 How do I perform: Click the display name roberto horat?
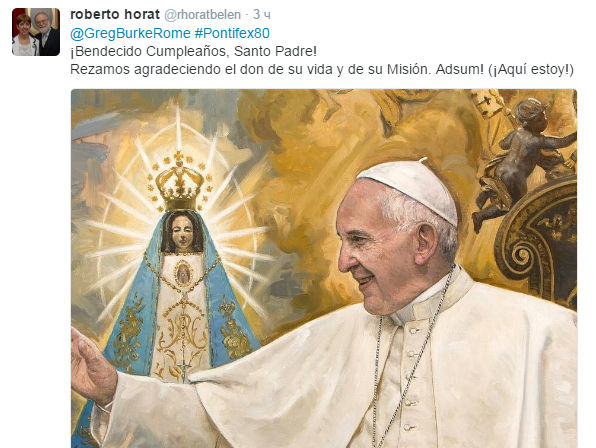[115, 14]
